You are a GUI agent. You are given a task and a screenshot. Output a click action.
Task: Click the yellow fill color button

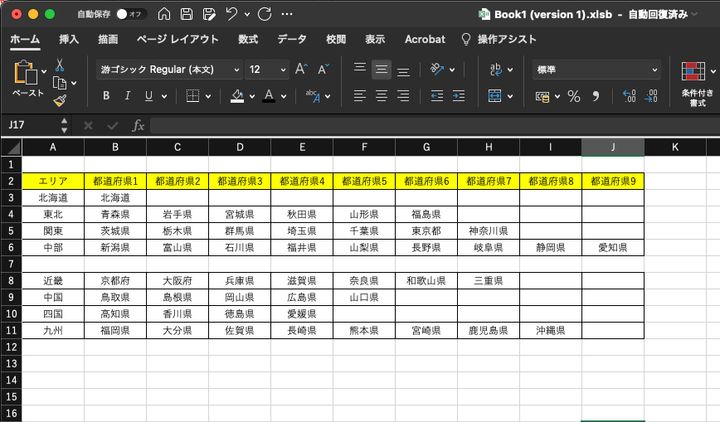tap(237, 96)
